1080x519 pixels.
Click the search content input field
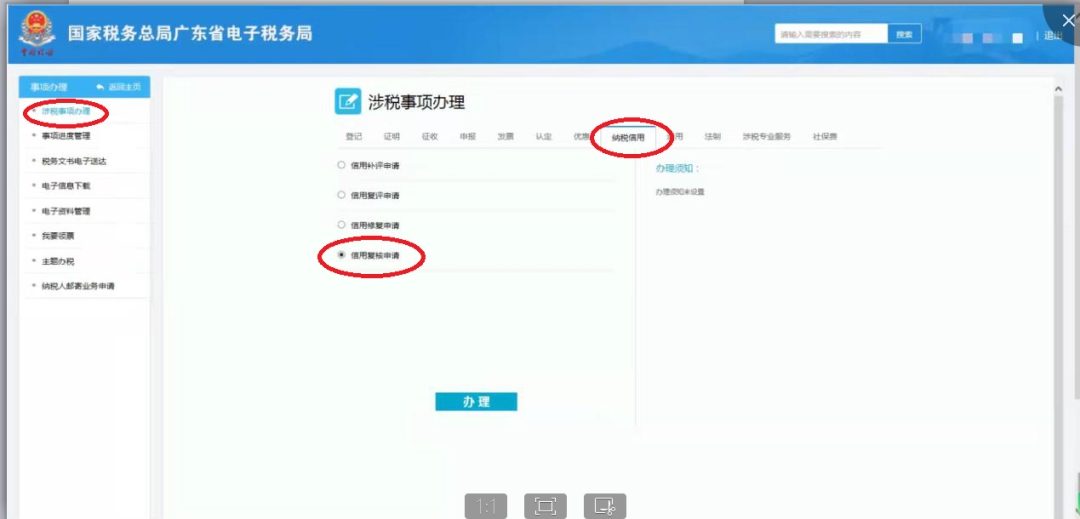click(831, 34)
